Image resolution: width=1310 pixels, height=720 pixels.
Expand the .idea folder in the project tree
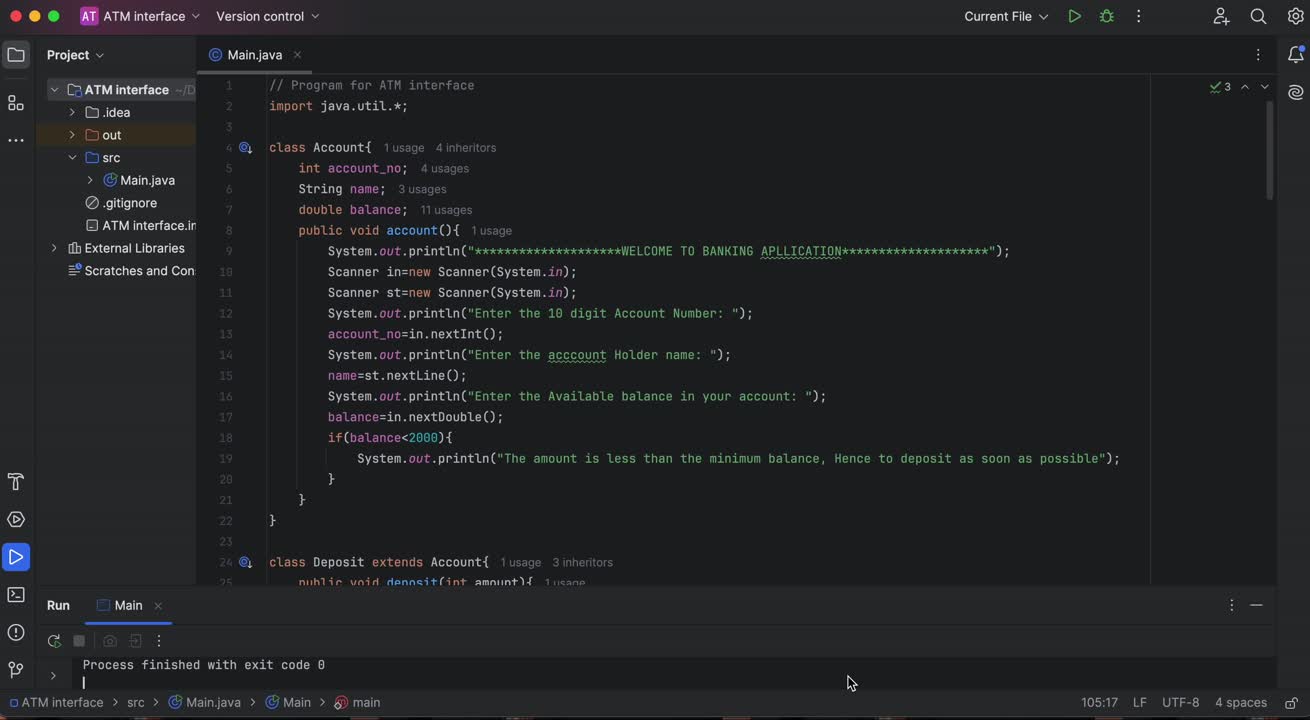[x=72, y=113]
